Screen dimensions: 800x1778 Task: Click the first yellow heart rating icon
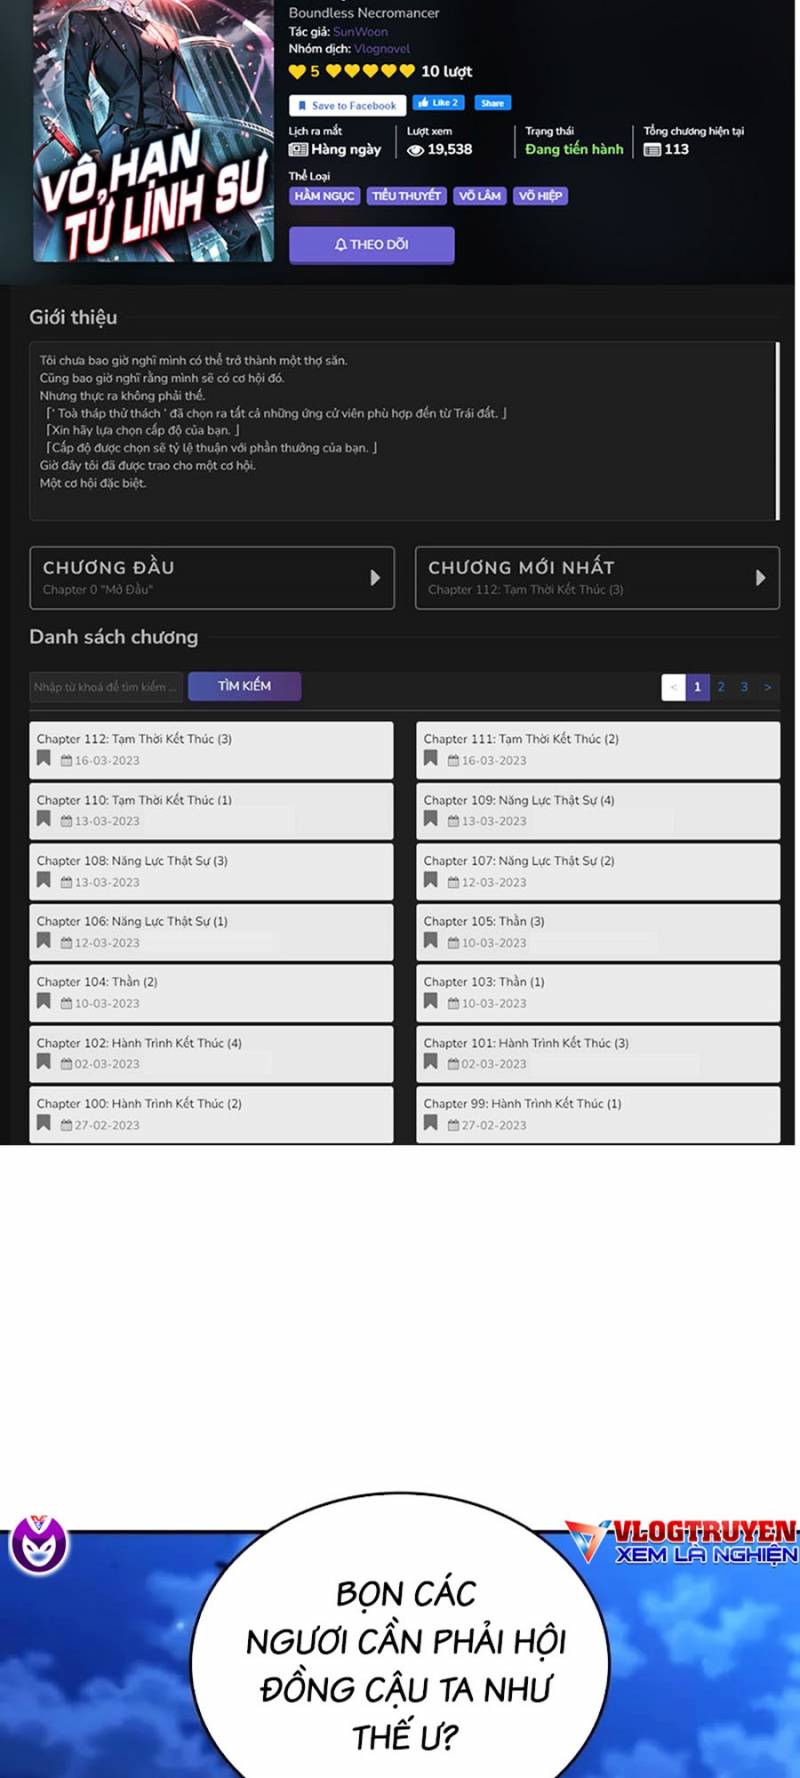click(x=297, y=71)
